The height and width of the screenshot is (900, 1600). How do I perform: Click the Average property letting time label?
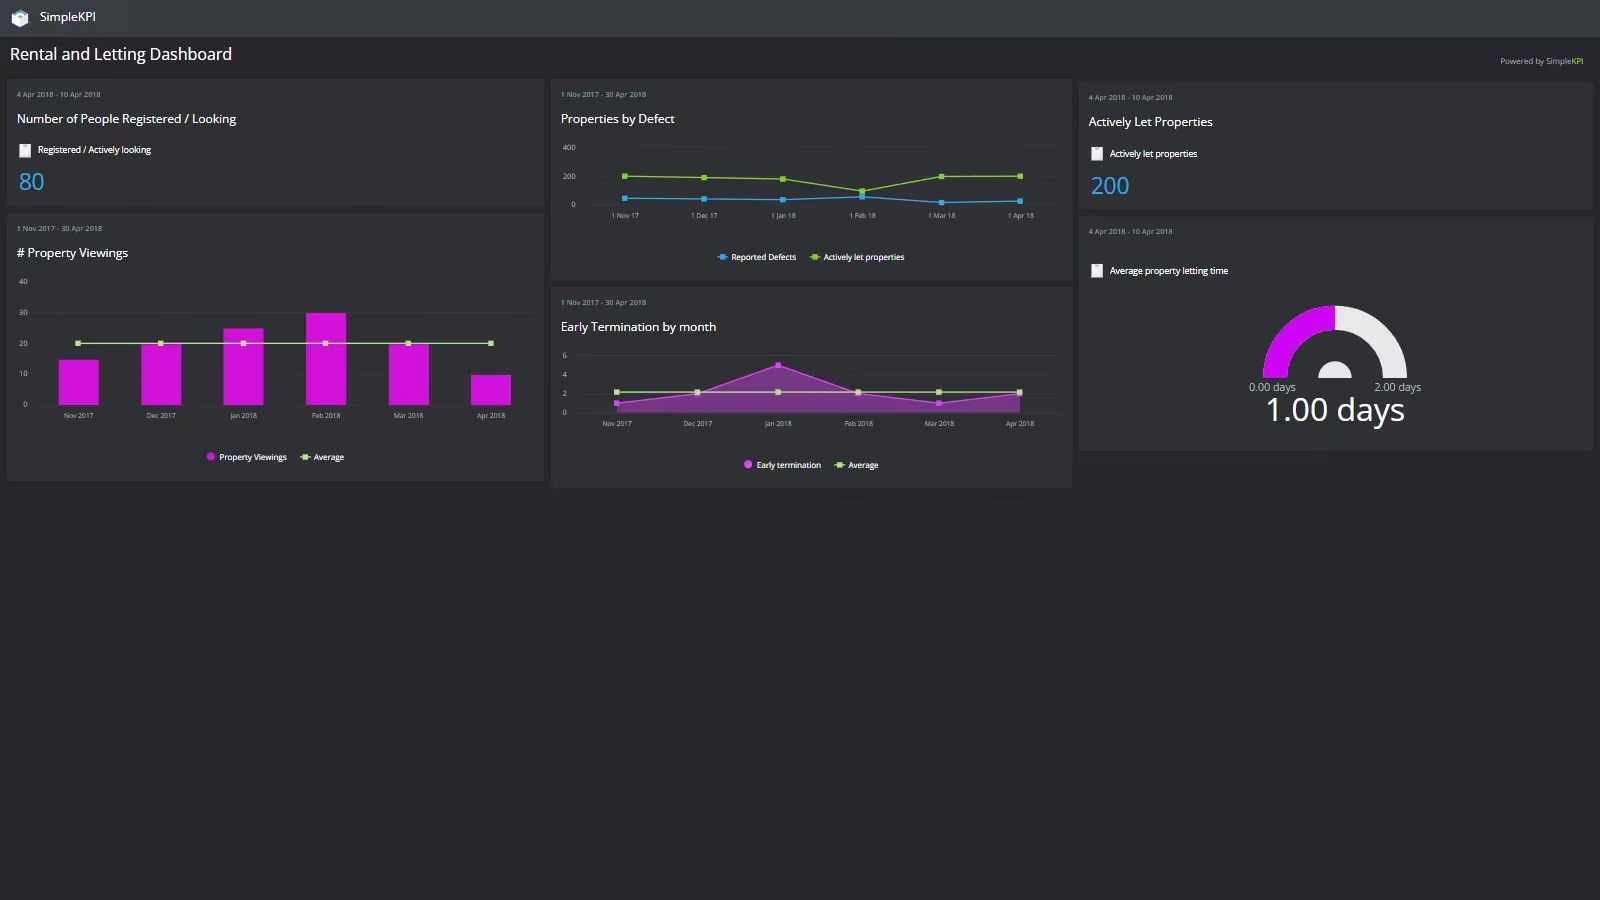[1169, 271]
